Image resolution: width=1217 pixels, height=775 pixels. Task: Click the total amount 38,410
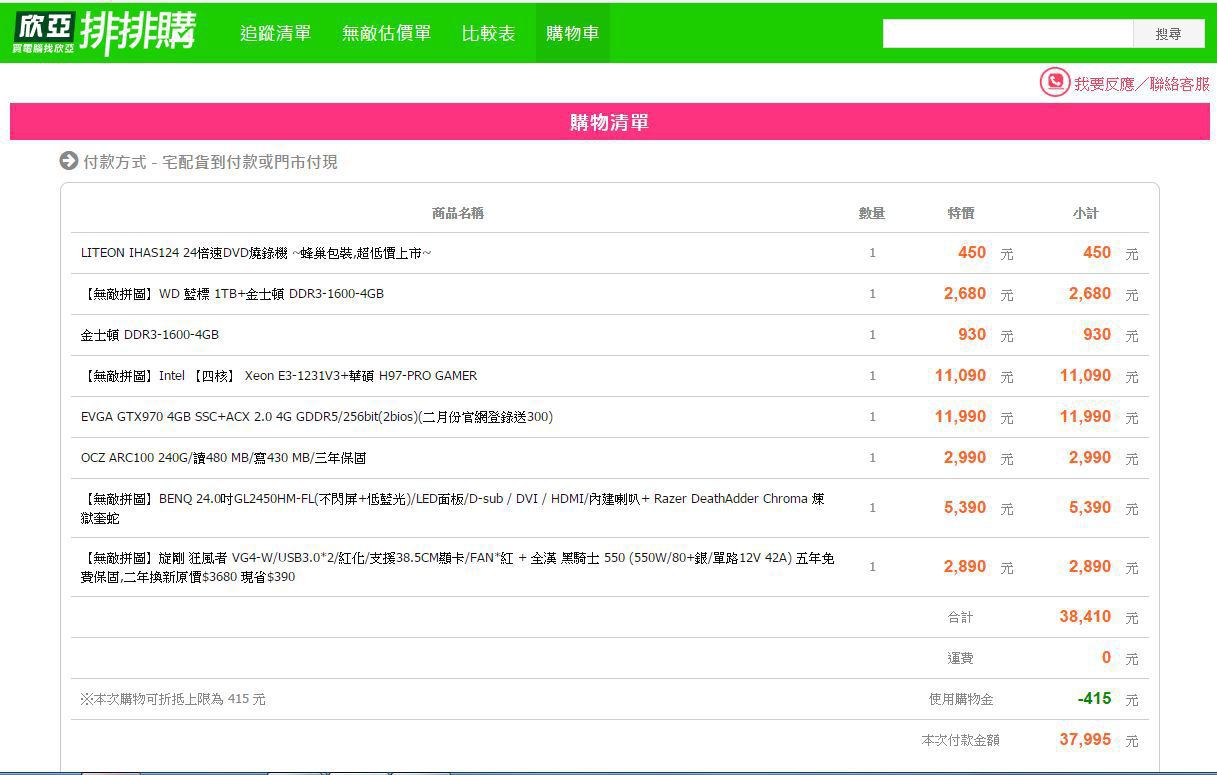click(1086, 617)
